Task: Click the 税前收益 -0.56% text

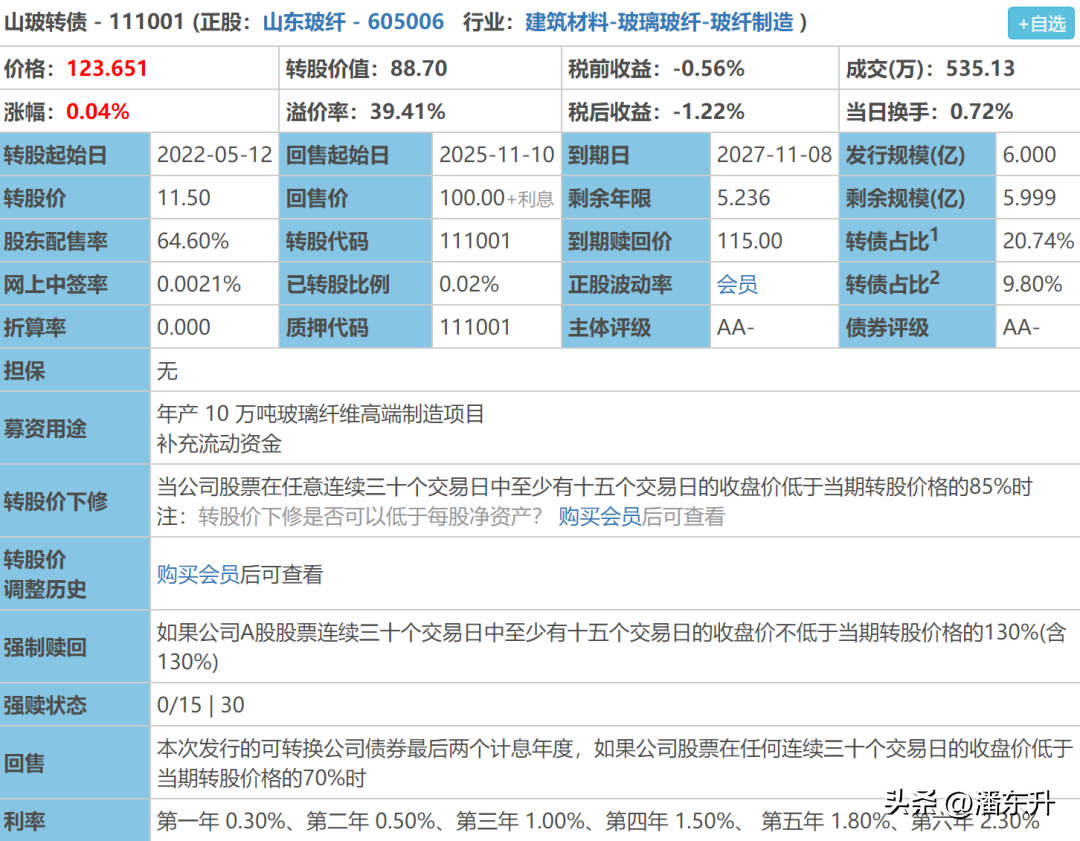Action: point(656,68)
